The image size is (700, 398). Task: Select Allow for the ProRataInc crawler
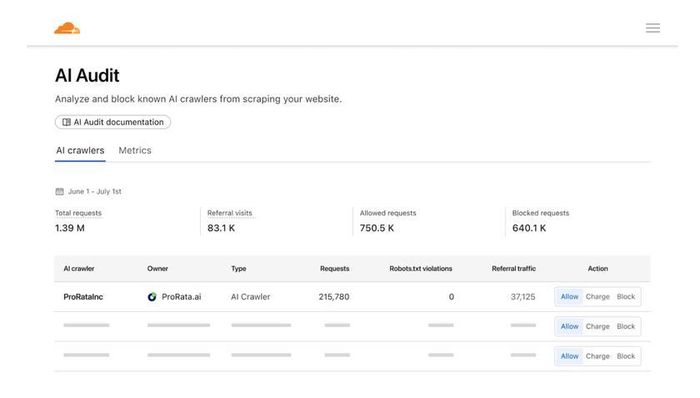pos(569,297)
